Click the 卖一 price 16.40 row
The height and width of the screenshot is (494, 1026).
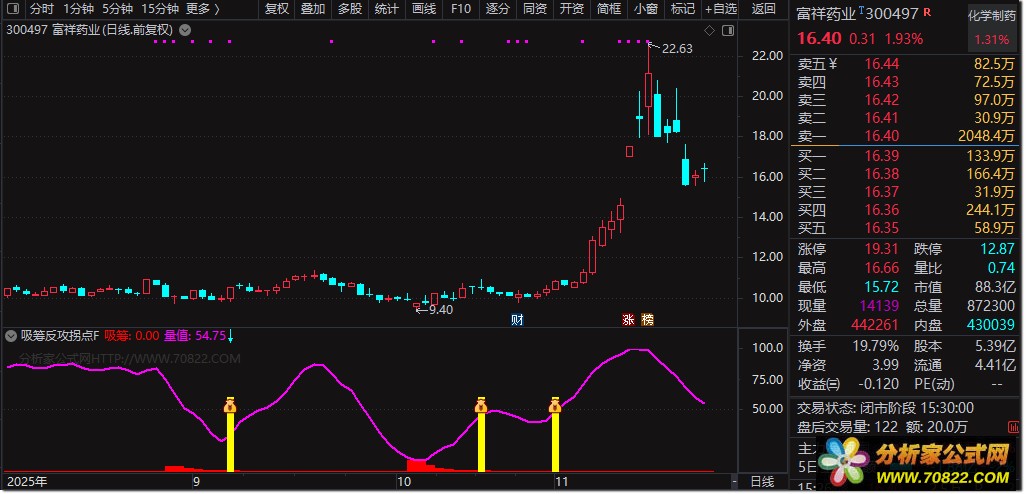[x=906, y=136]
